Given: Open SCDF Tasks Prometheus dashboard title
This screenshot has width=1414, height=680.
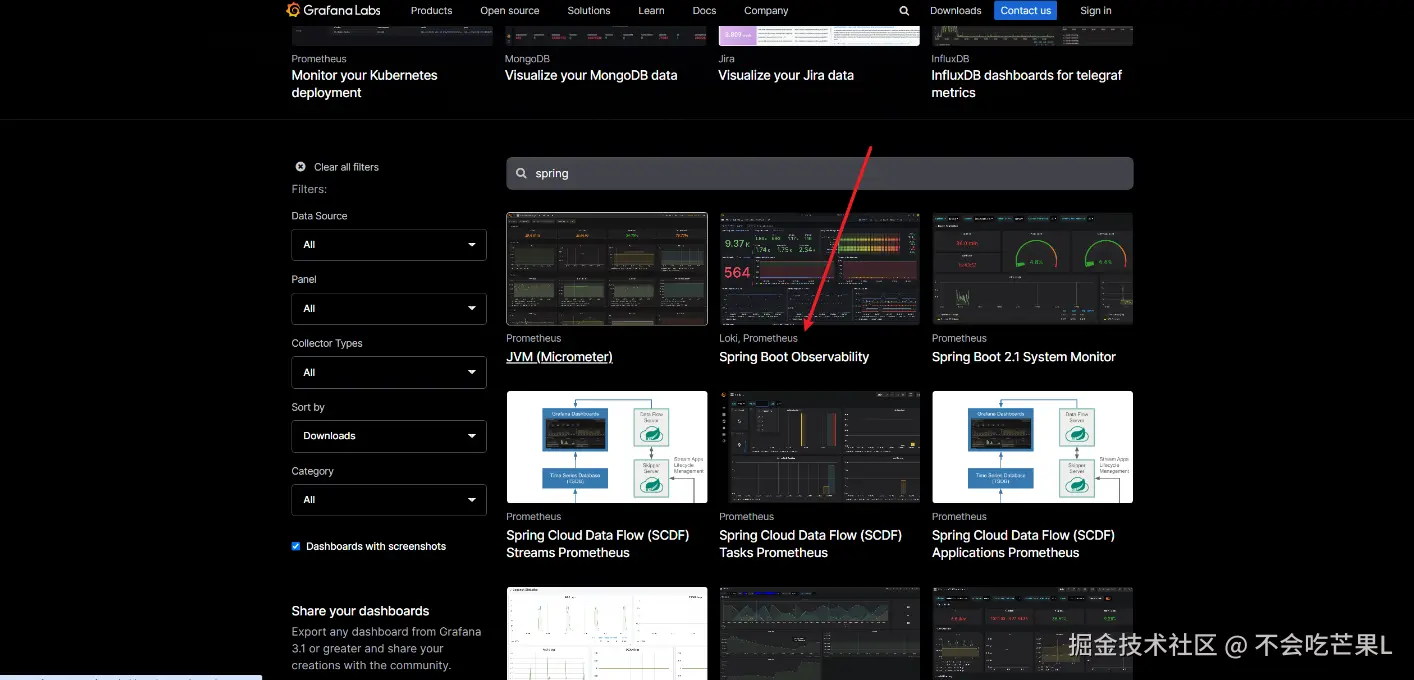Looking at the screenshot, I should pyautogui.click(x=810, y=544).
